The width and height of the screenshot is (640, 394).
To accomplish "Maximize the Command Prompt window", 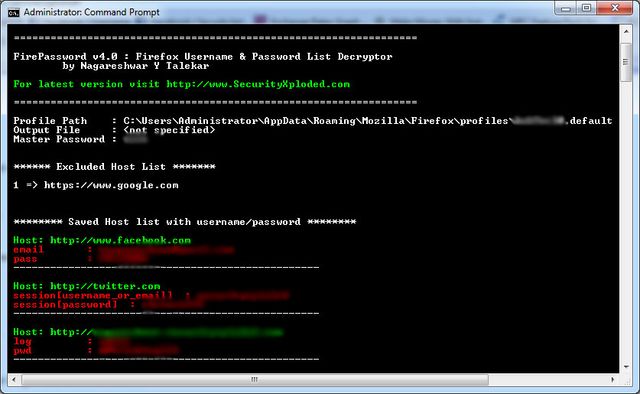I will tap(587, 9).
